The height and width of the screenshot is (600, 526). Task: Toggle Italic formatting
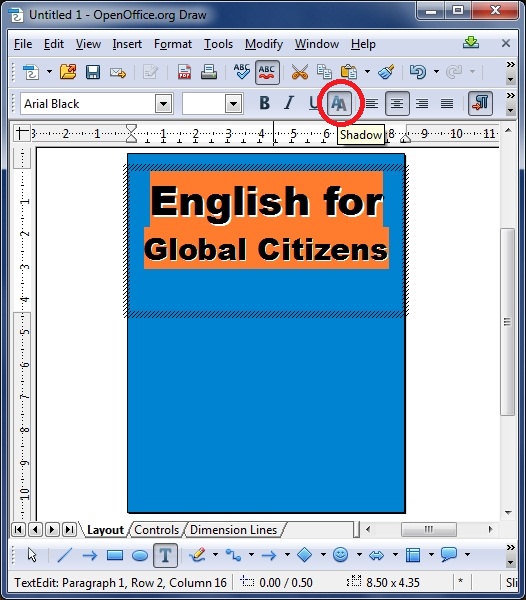pyautogui.click(x=289, y=103)
